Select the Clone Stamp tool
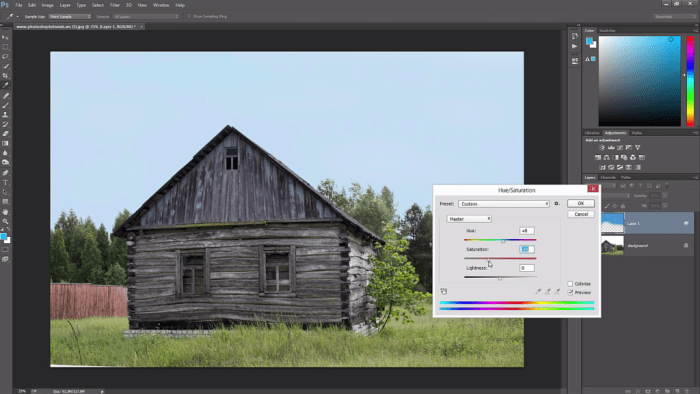Image resolution: width=700 pixels, height=394 pixels. click(5, 115)
